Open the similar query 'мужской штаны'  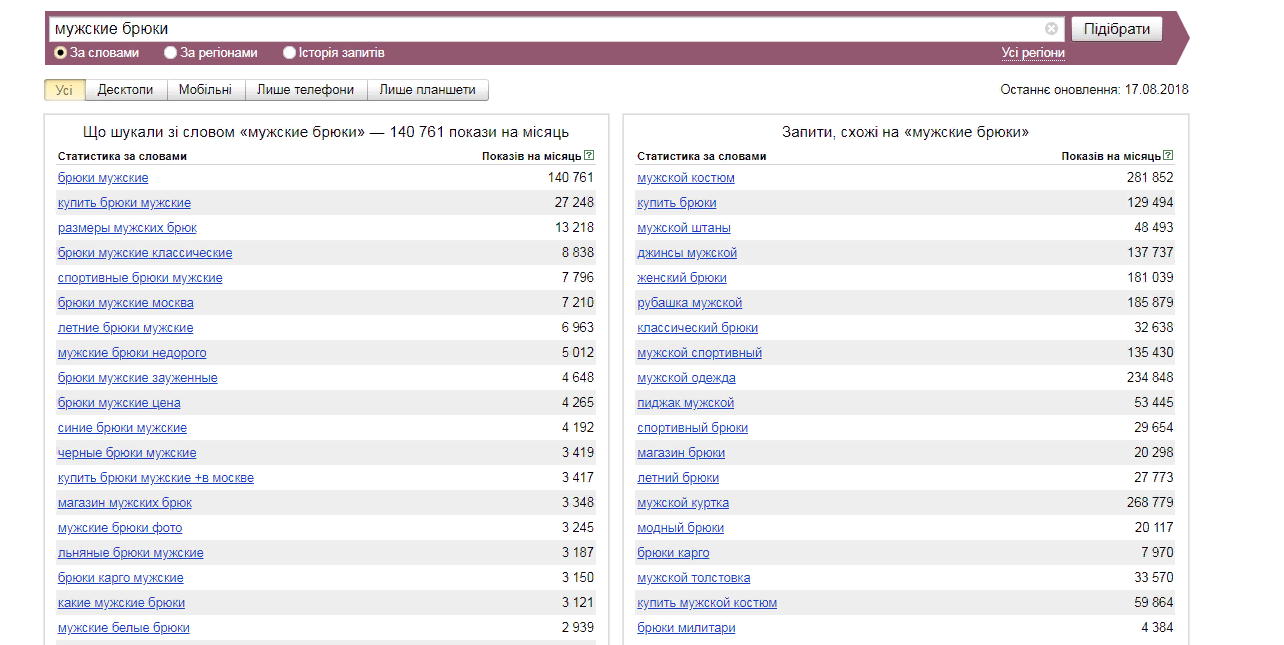(684, 228)
